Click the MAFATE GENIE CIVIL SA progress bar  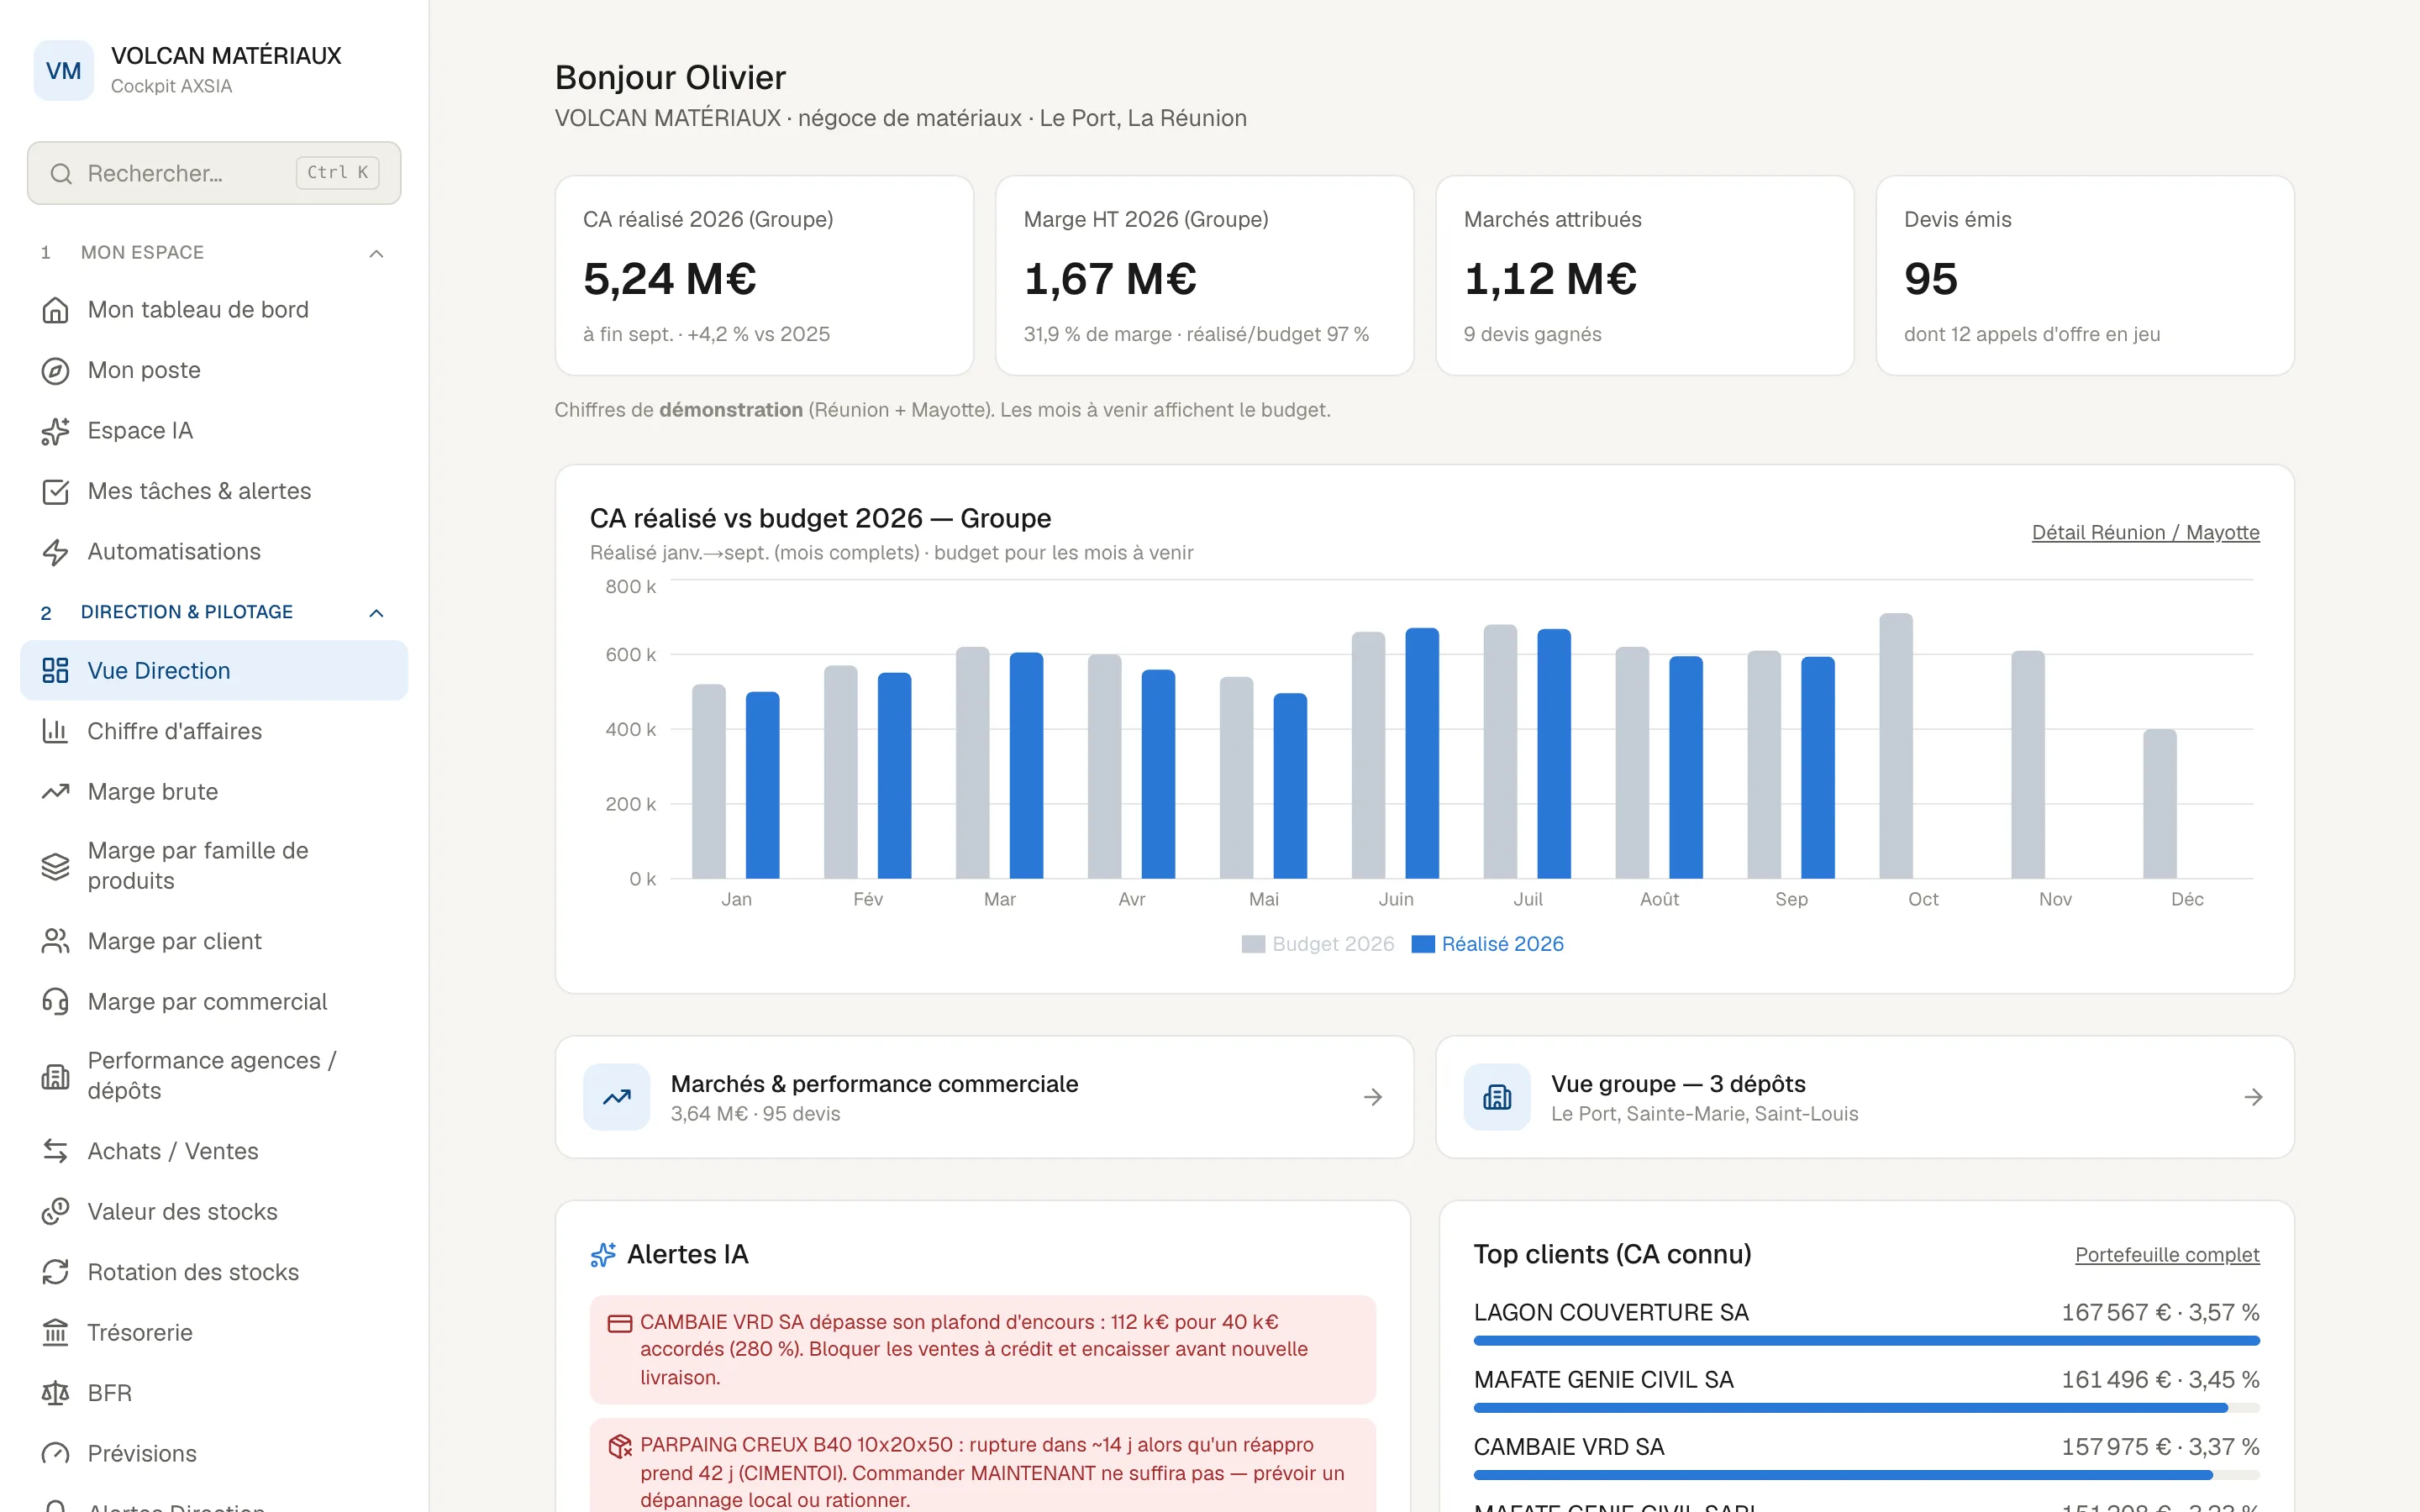click(1866, 1407)
